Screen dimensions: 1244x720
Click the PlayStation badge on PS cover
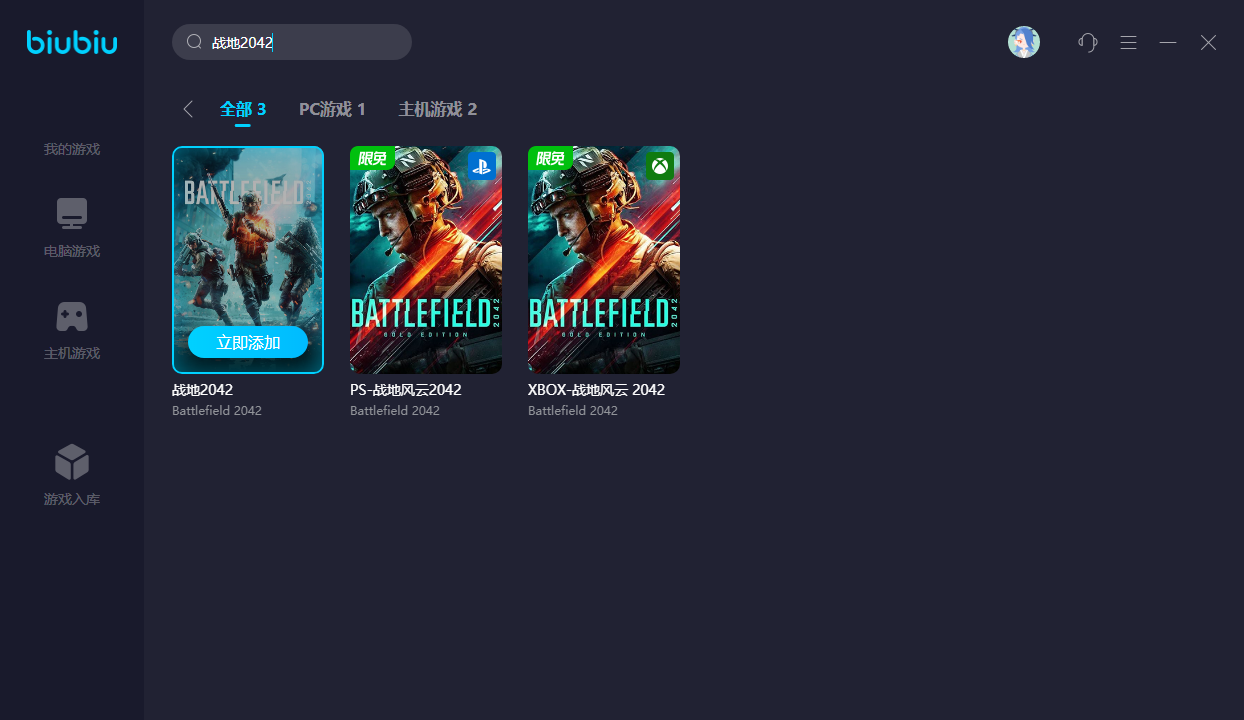pos(482,166)
